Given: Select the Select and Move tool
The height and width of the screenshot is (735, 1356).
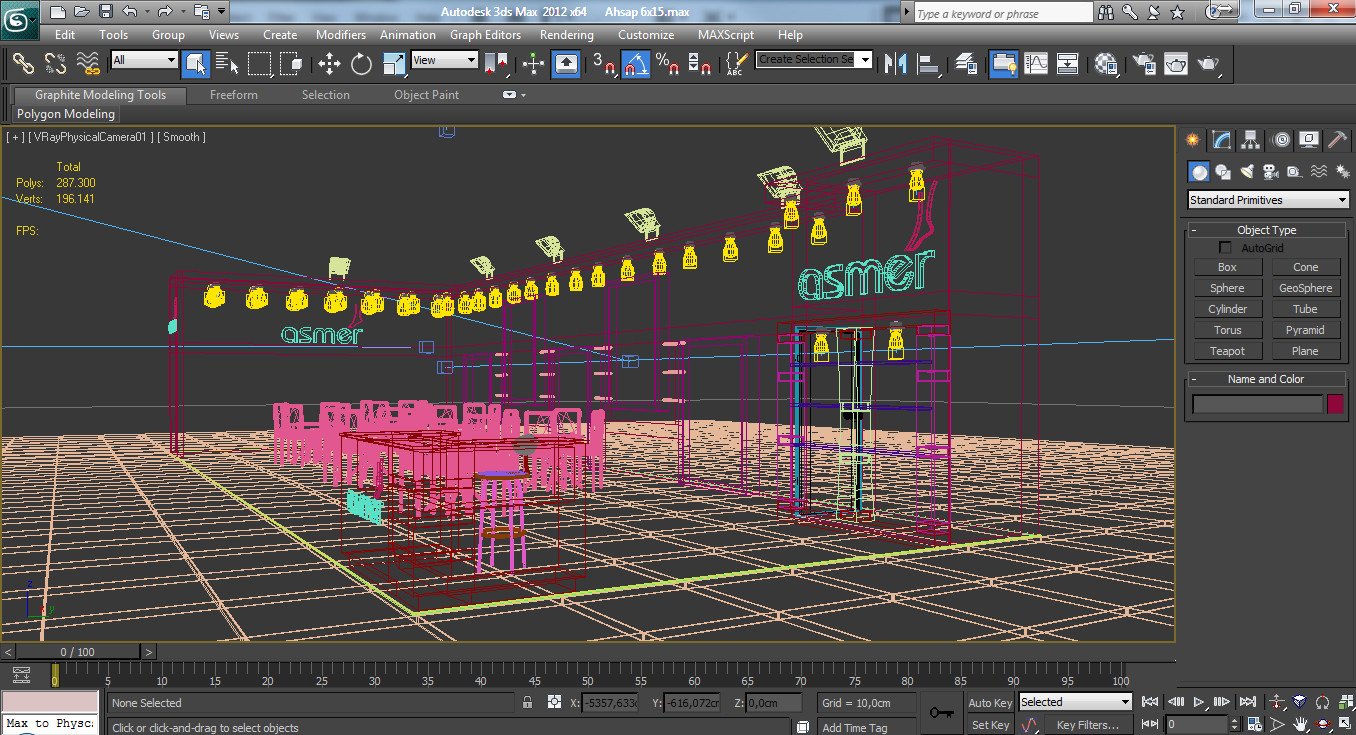Looking at the screenshot, I should coord(331,64).
